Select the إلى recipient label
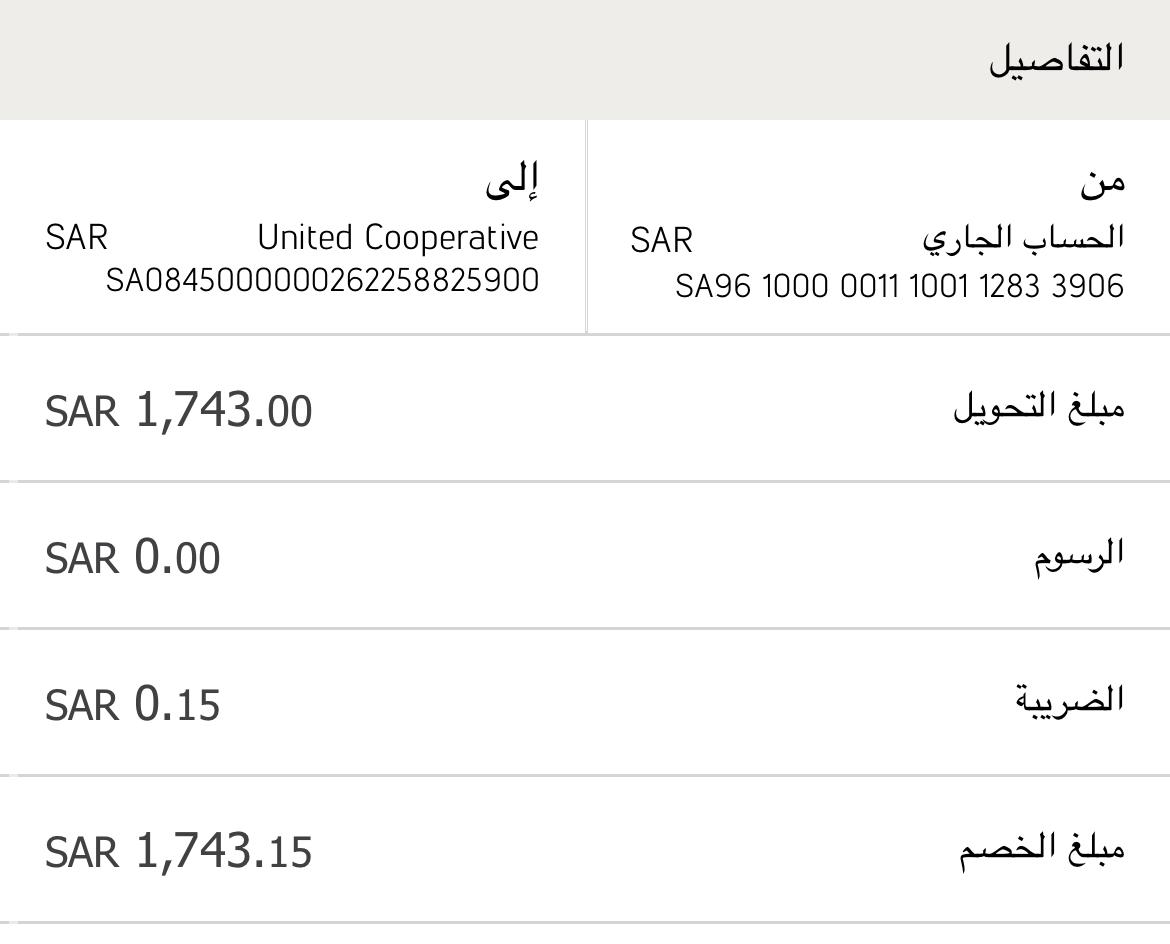This screenshot has width=1170, height=944. (512, 180)
